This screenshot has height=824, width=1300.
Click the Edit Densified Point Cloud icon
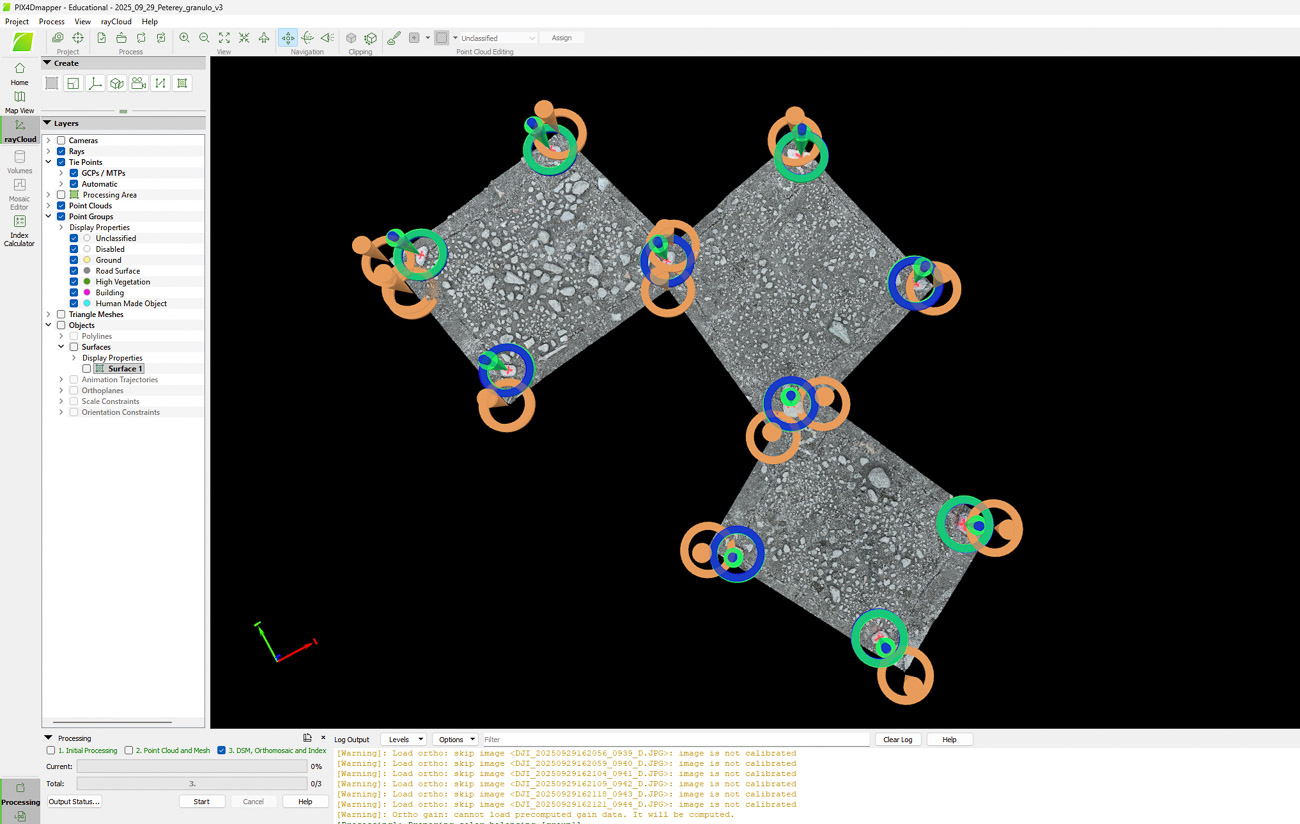(x=394, y=38)
